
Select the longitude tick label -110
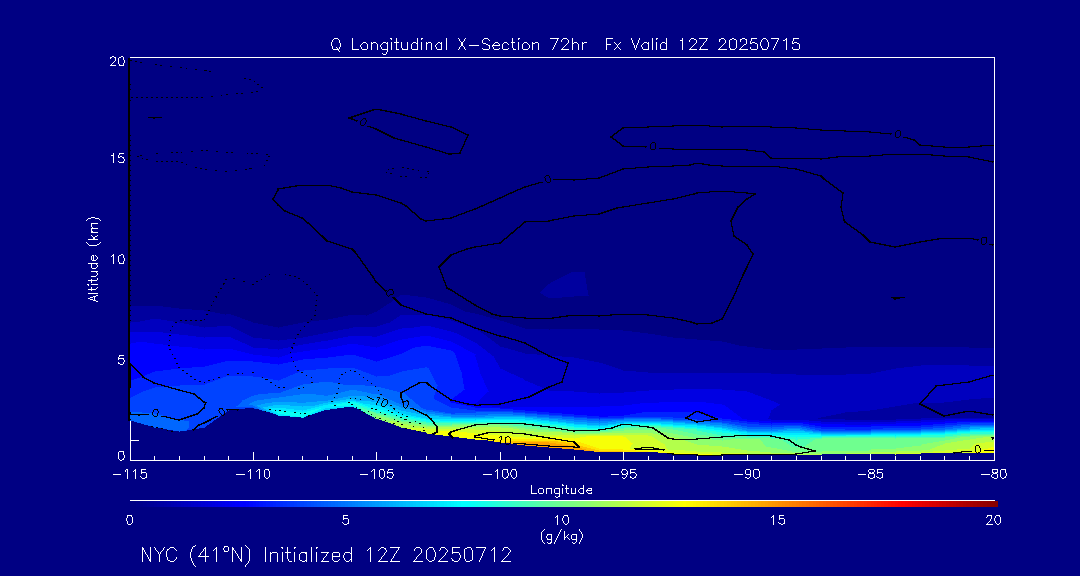253,476
